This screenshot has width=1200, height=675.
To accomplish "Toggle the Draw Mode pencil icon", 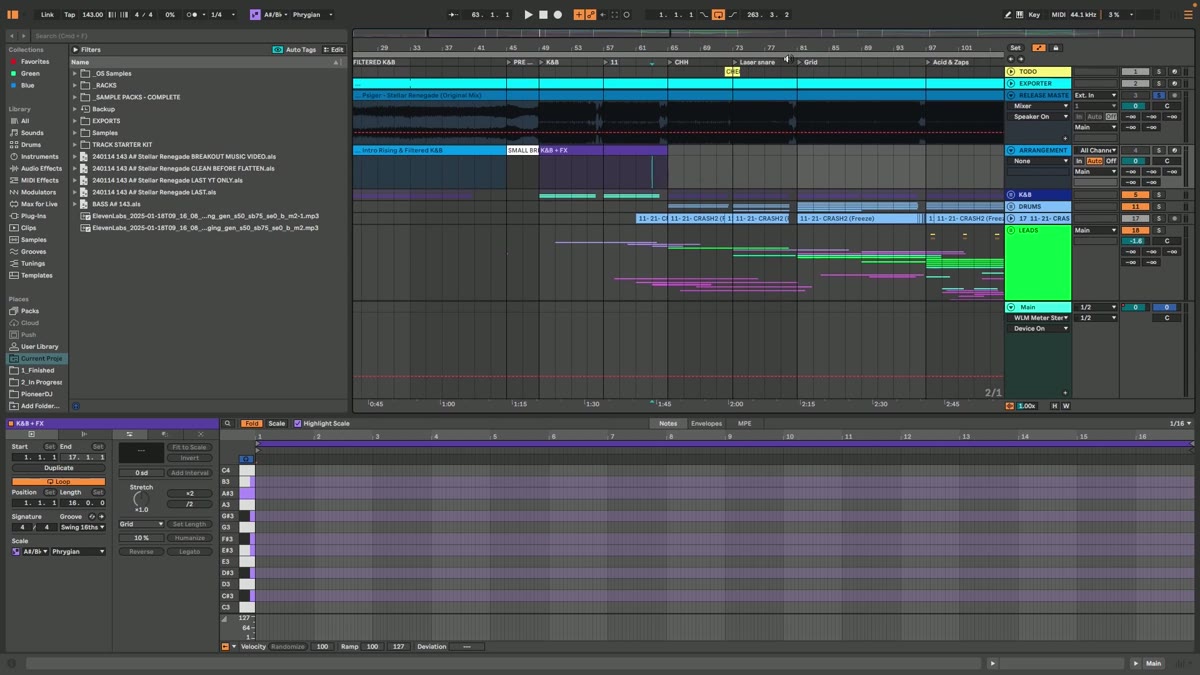I will pos(1007,15).
